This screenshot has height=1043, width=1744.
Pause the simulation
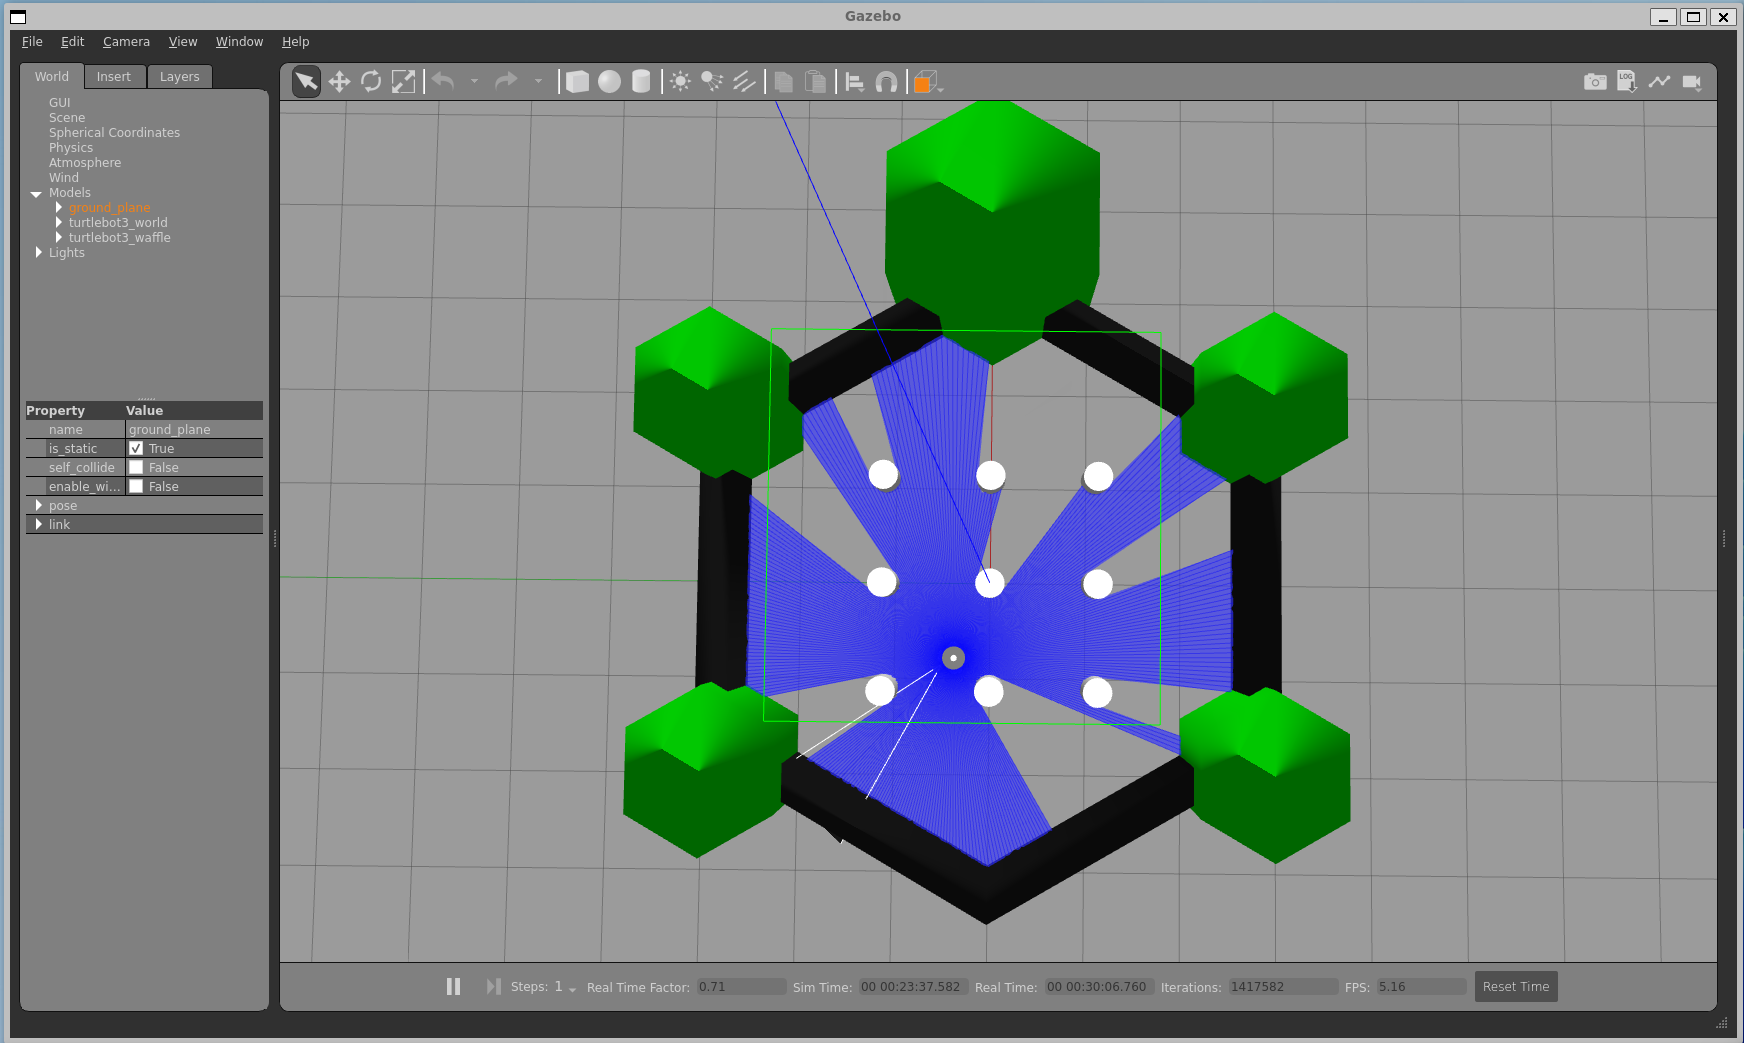(453, 986)
